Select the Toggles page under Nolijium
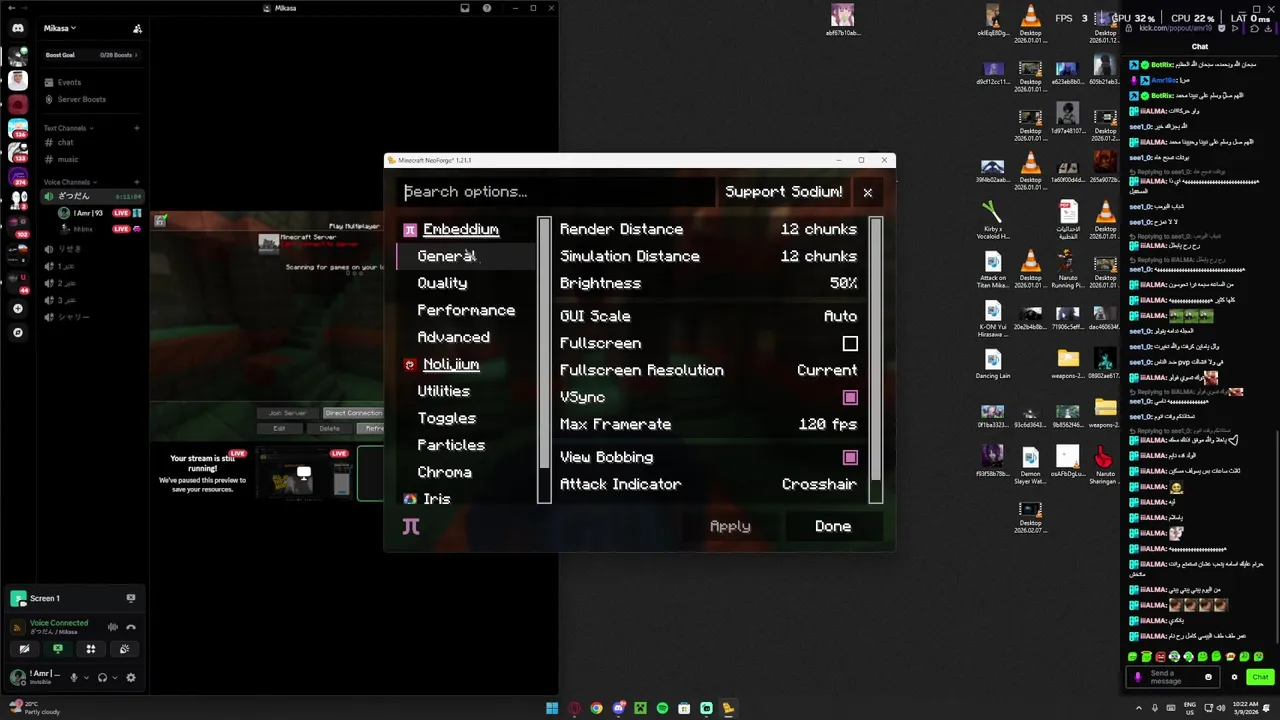This screenshot has width=1280, height=720. pos(466,418)
